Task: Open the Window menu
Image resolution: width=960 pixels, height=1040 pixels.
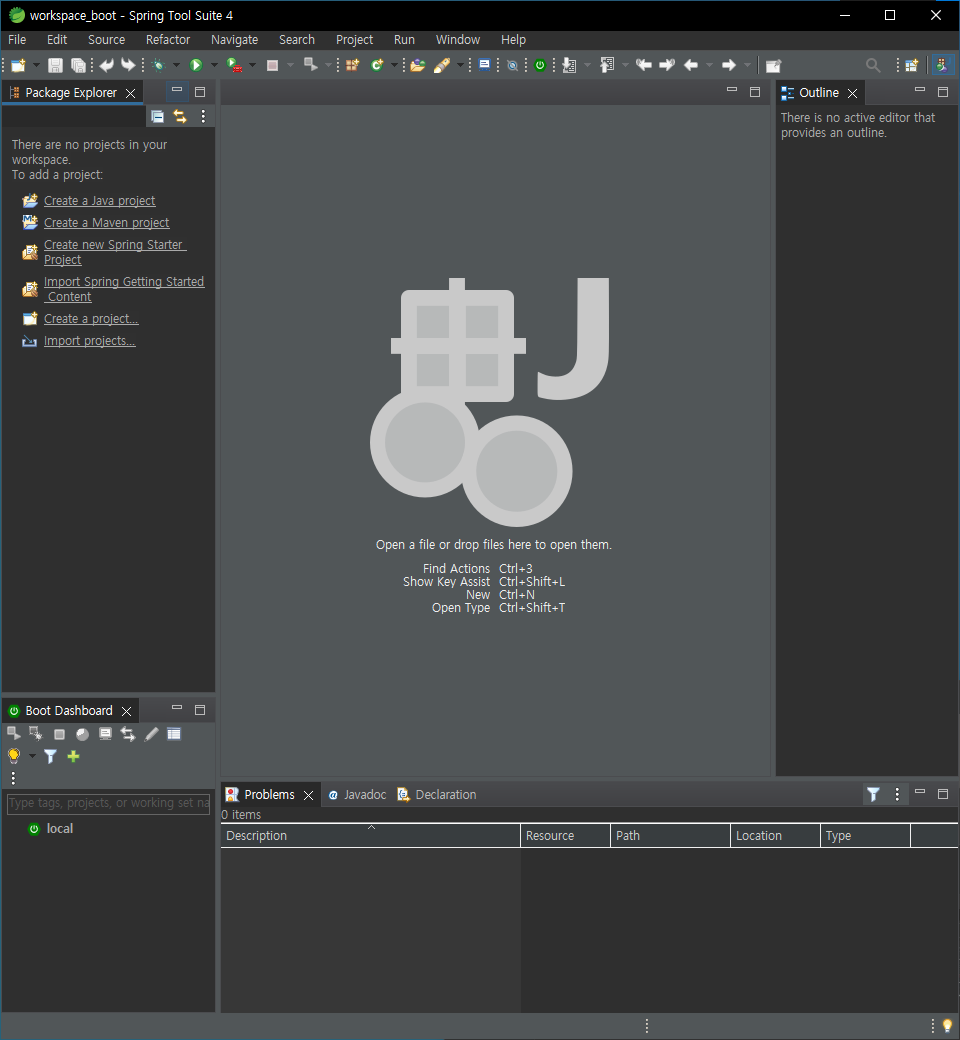Action: 458,40
